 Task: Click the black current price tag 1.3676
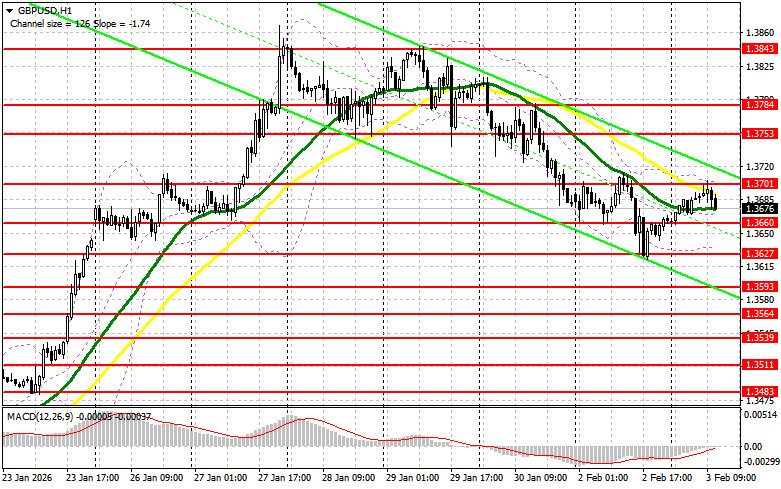coord(759,208)
